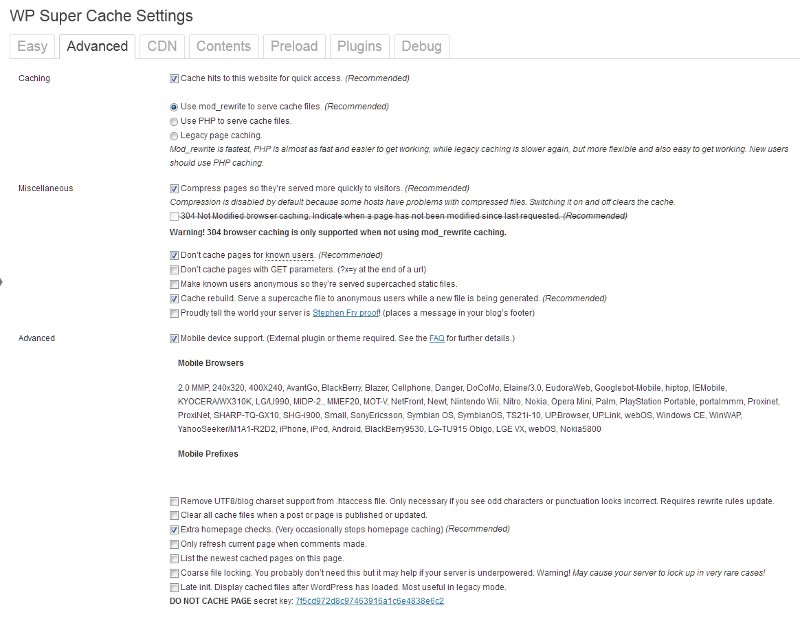Go to the Preload tab
Viewport: 800px width, 619px height.
click(294, 46)
